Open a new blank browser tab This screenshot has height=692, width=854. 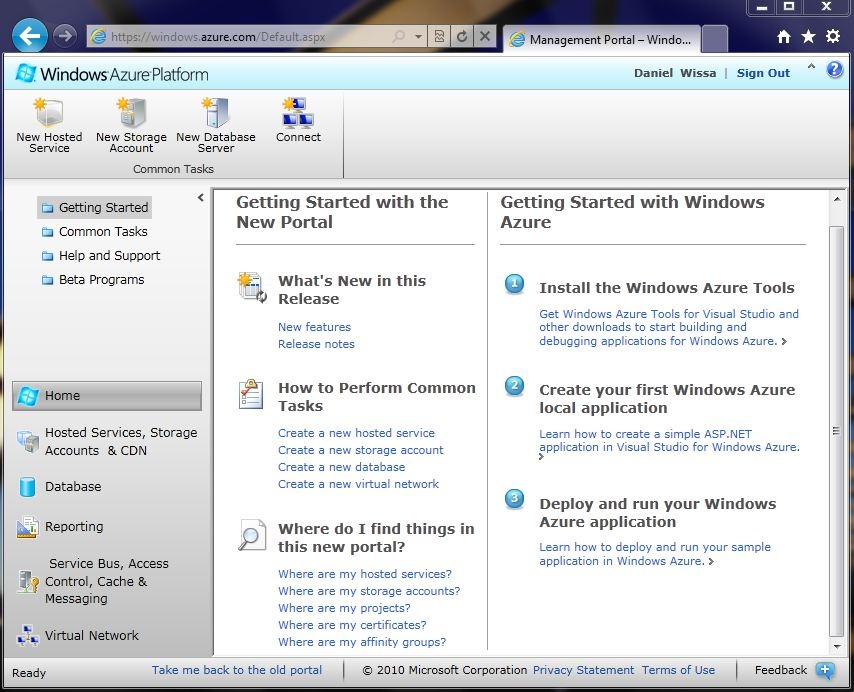(715, 39)
